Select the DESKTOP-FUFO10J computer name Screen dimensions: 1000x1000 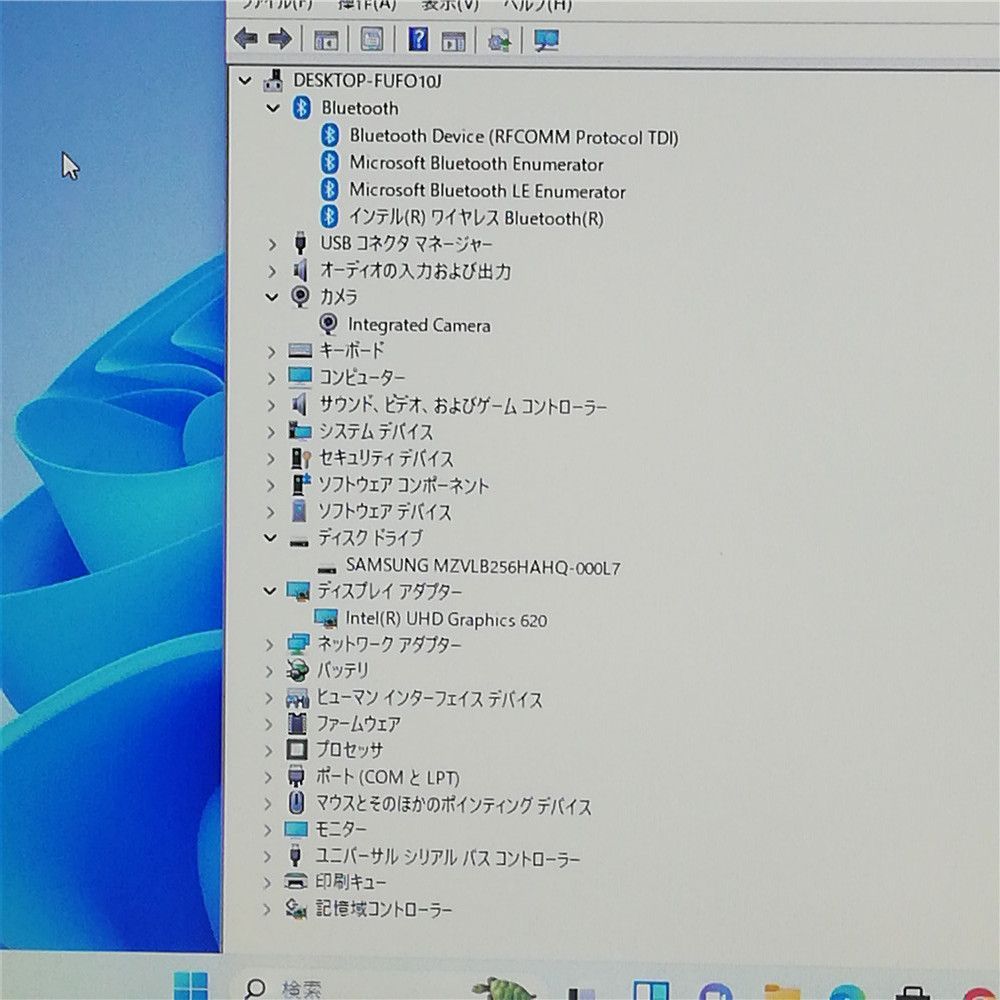tap(367, 81)
